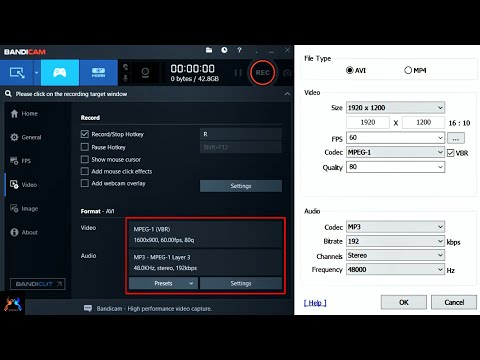Toggle the VBR checkbox

point(451,153)
